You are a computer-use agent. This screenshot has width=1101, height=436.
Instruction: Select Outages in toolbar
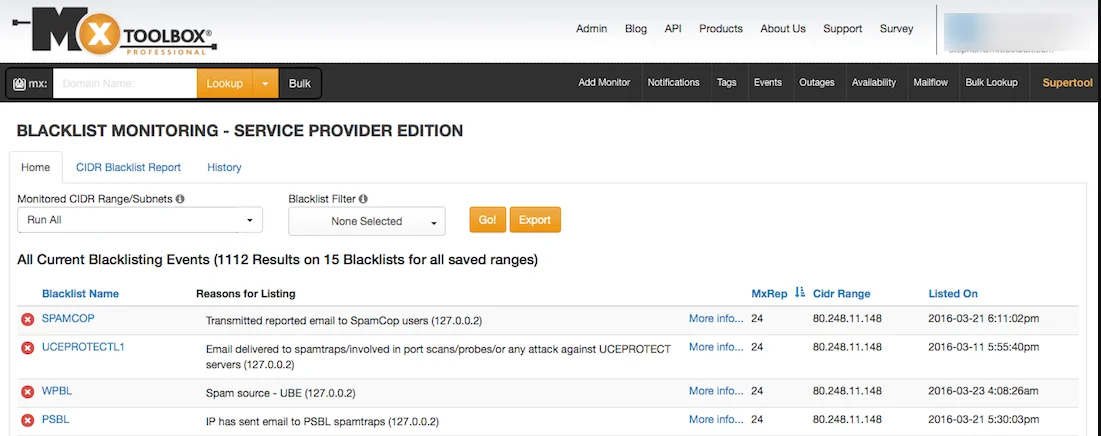(x=817, y=82)
